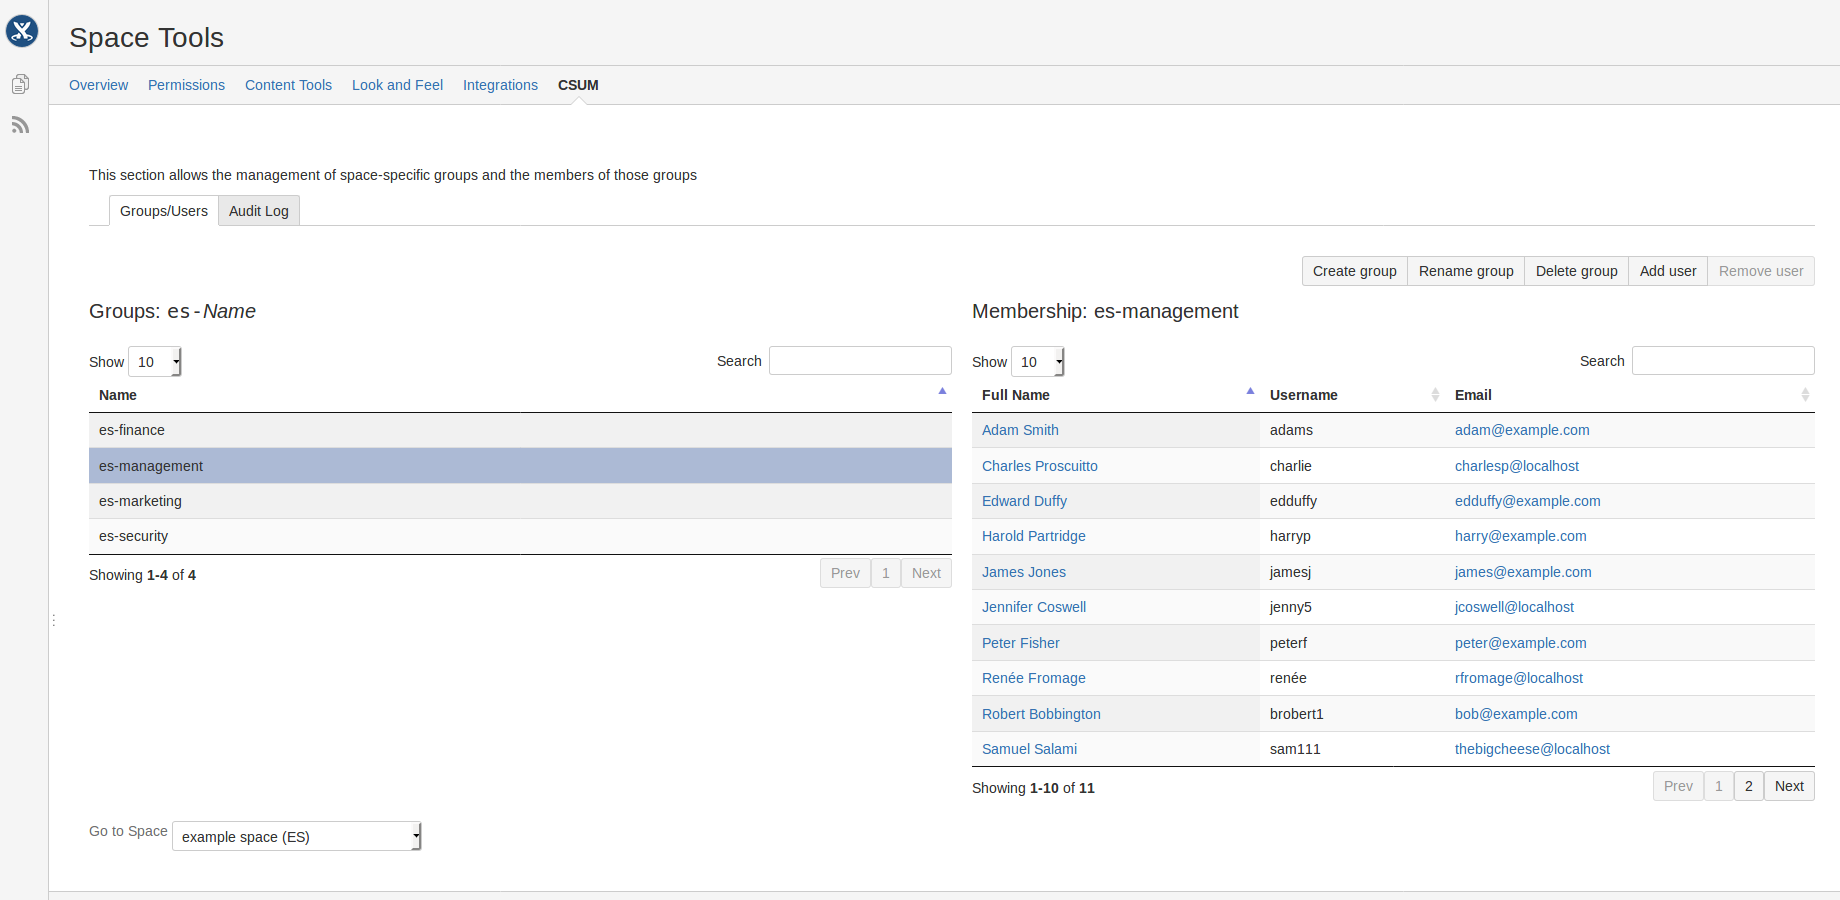
Task: Focus the Groups Search field
Action: coord(860,361)
